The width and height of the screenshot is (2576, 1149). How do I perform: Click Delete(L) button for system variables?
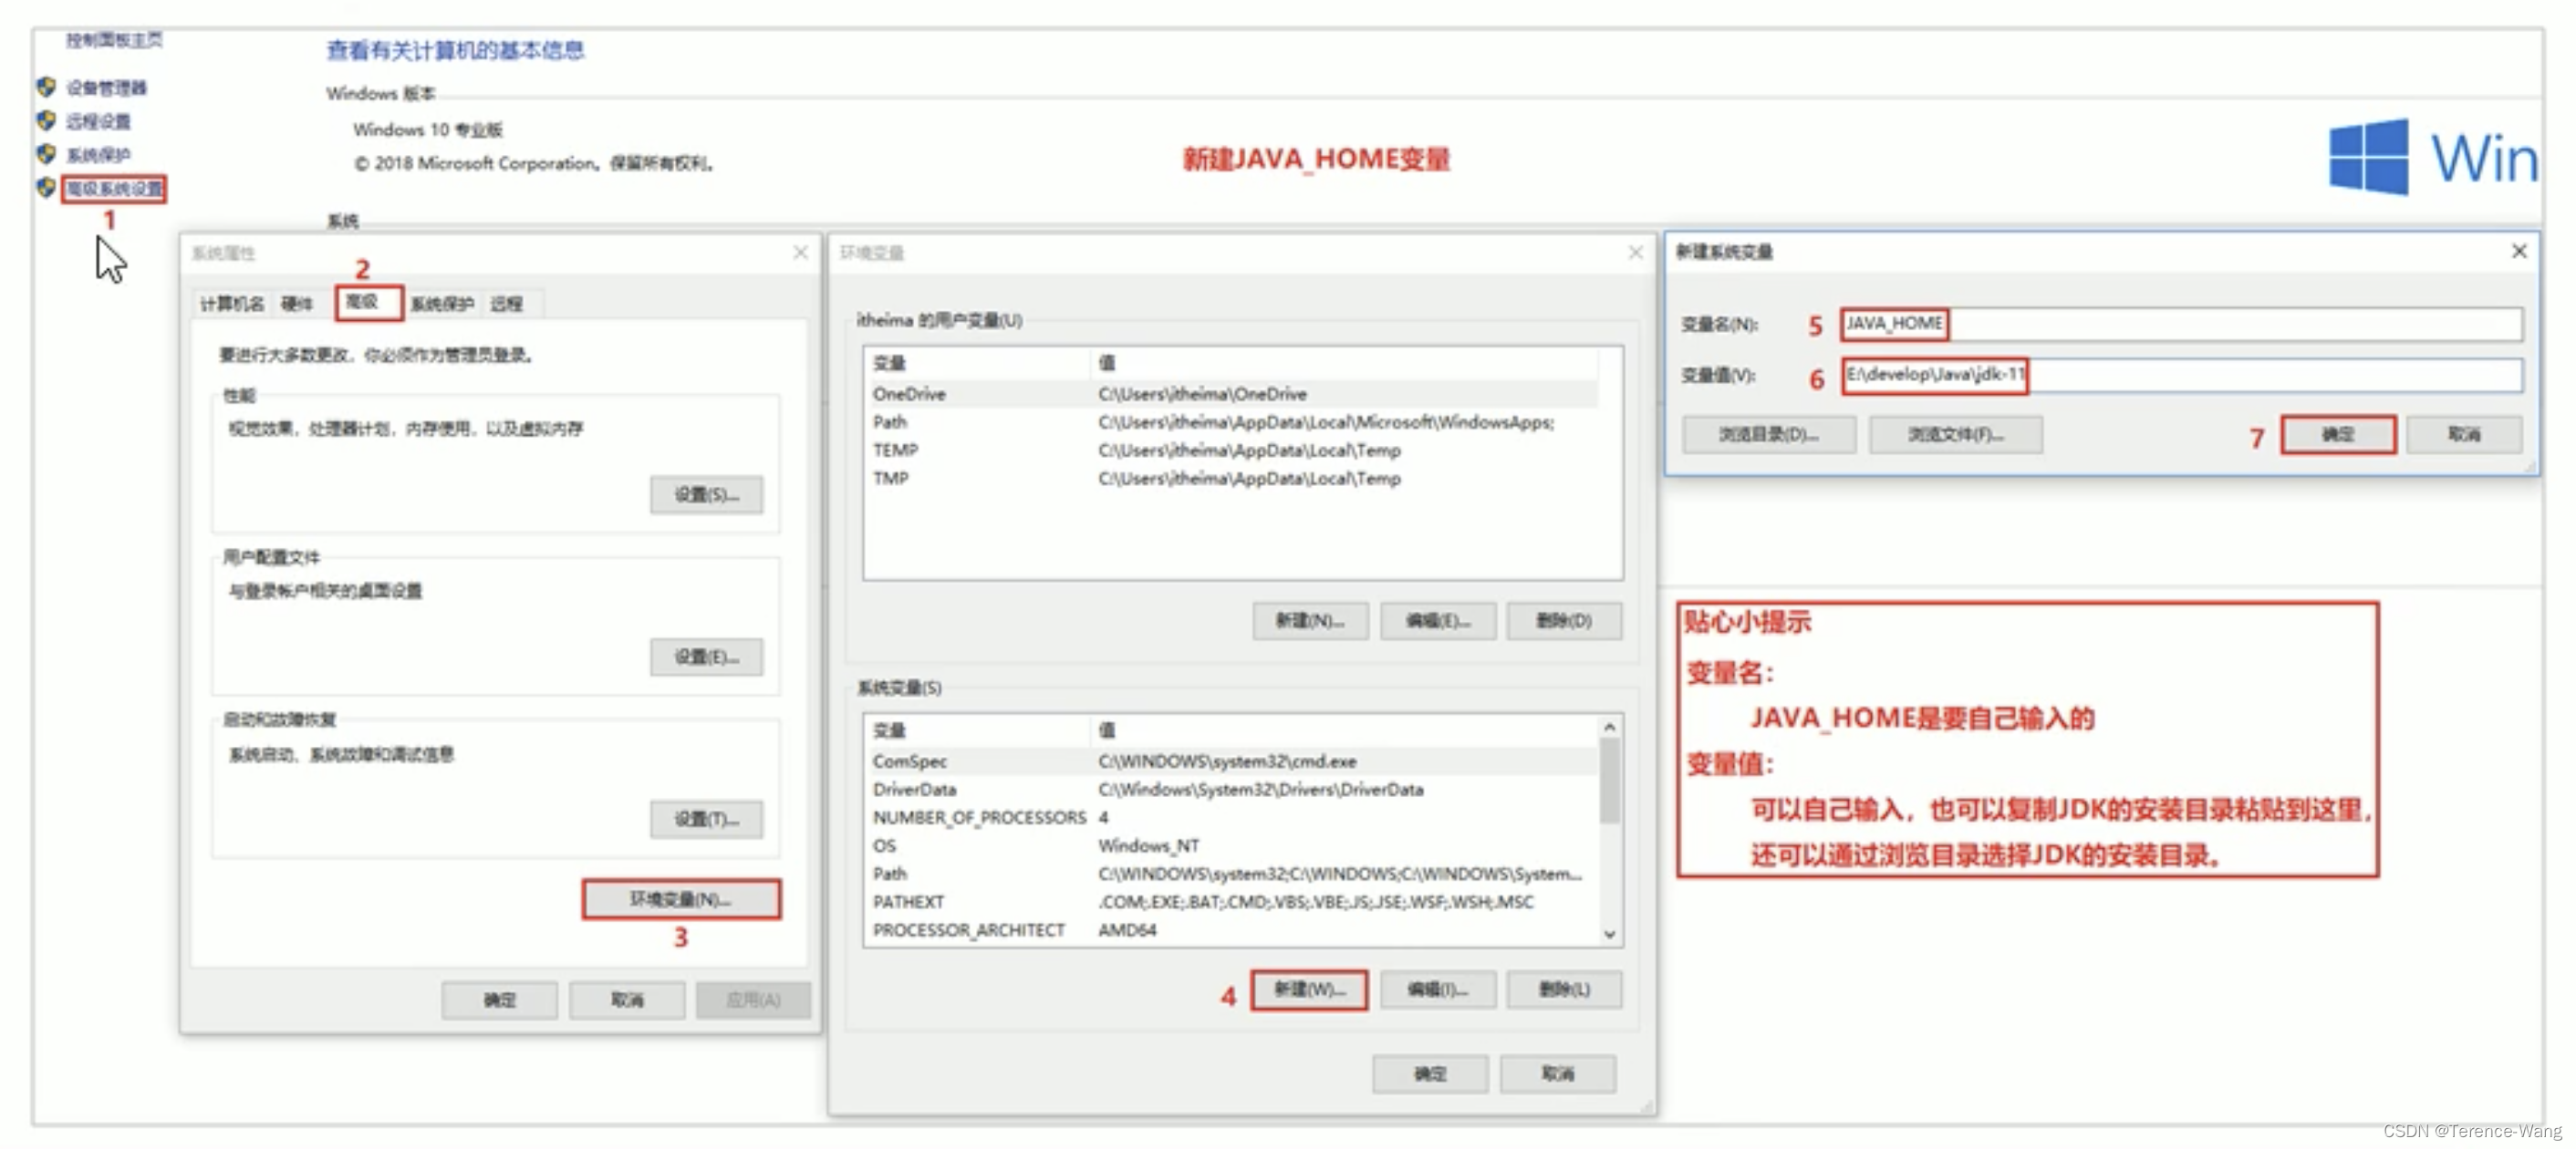tap(1564, 989)
